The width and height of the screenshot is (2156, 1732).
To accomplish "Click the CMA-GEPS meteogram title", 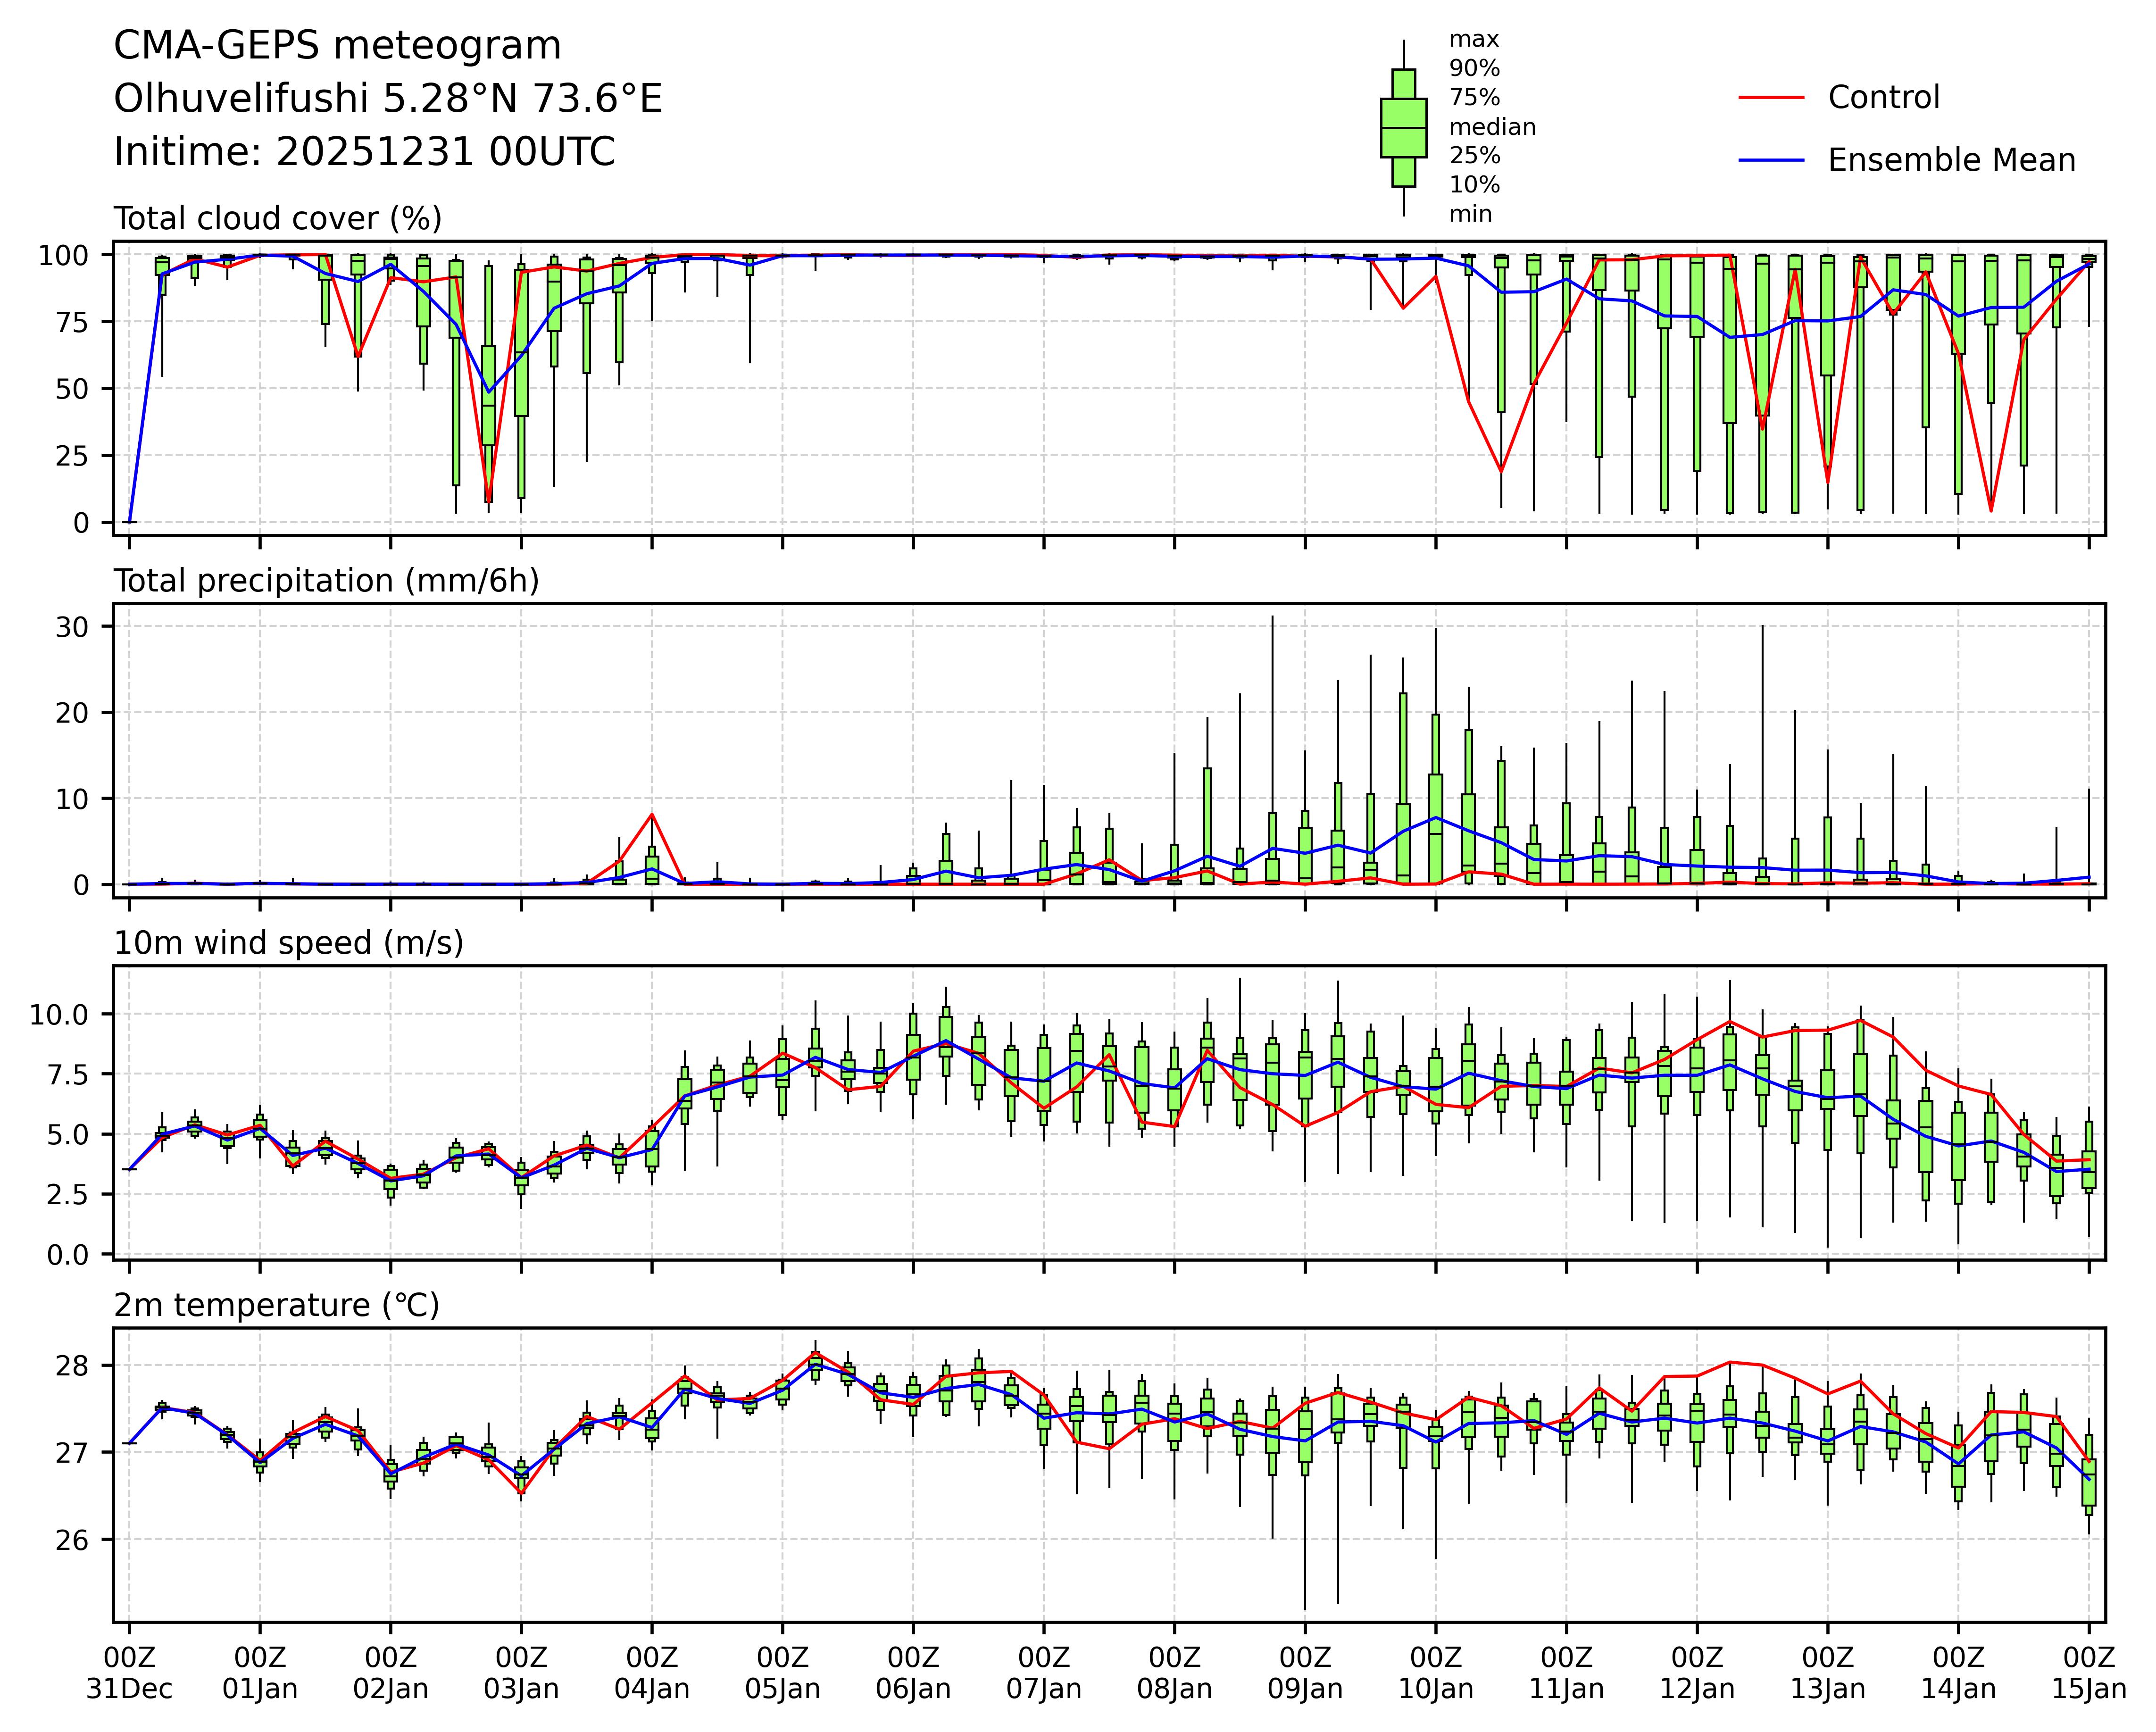I will [x=337, y=46].
